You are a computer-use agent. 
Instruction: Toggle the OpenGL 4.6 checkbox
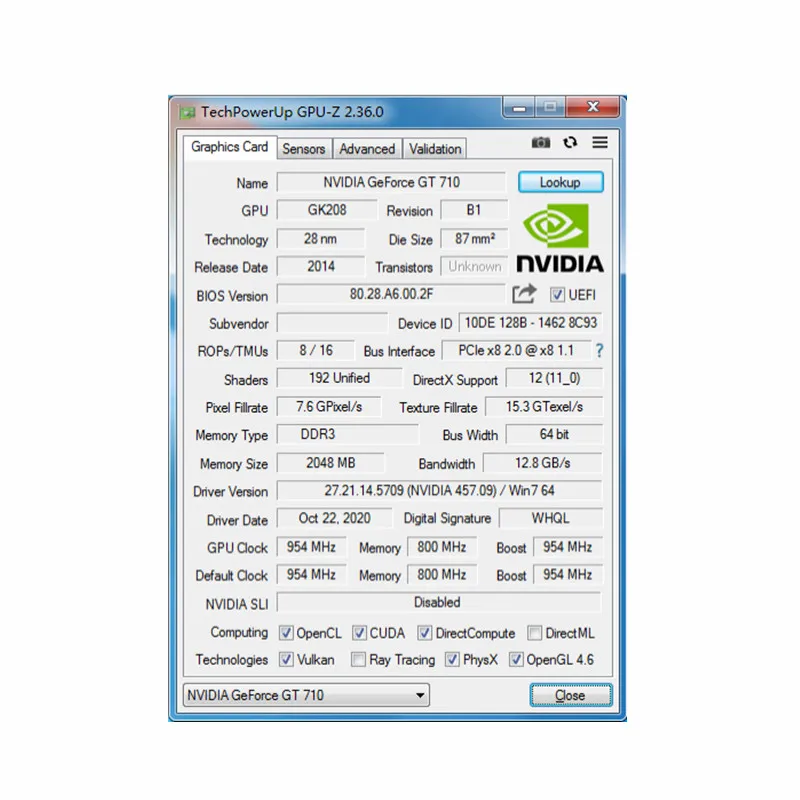click(516, 660)
